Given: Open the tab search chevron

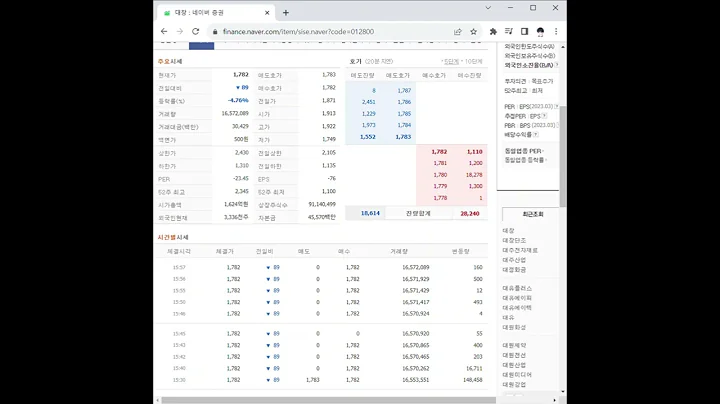Looking at the screenshot, I should (x=488, y=8).
